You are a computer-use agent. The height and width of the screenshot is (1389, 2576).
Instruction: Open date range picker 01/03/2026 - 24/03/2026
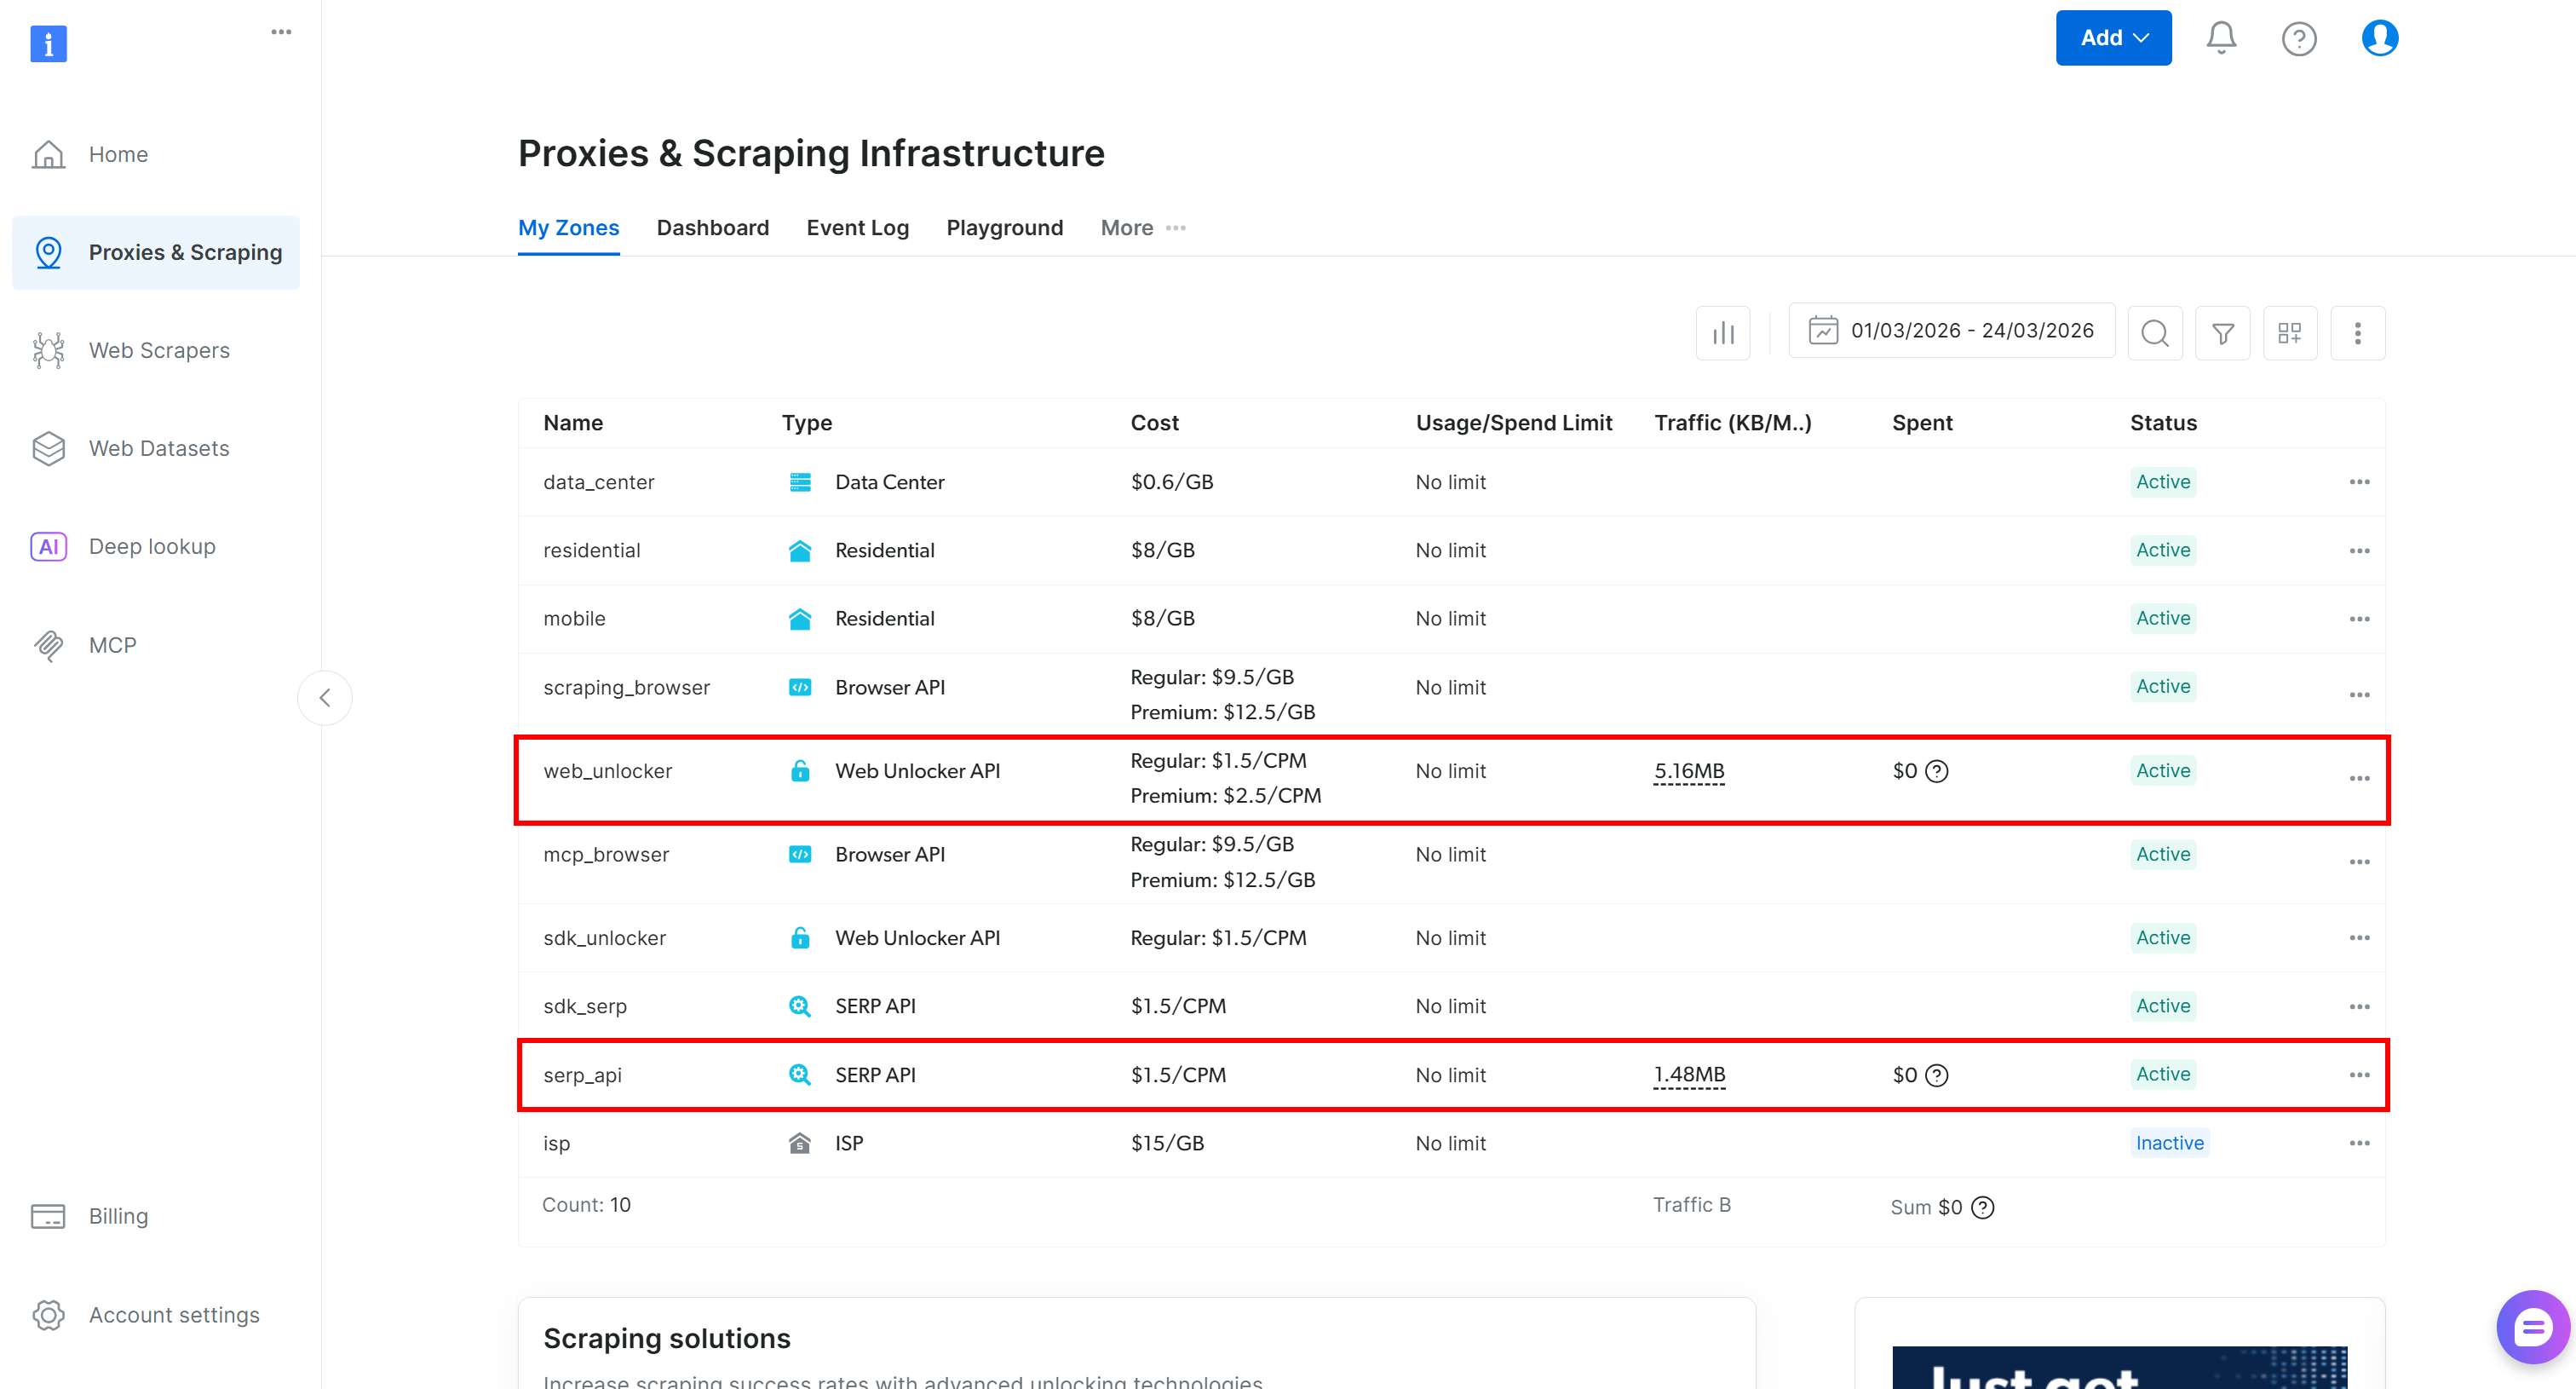tap(1951, 330)
